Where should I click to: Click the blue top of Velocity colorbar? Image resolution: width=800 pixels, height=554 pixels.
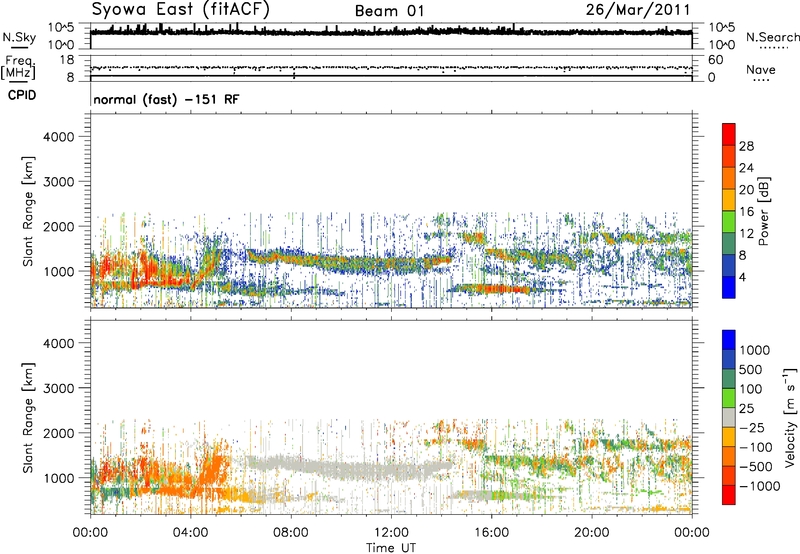[729, 340]
